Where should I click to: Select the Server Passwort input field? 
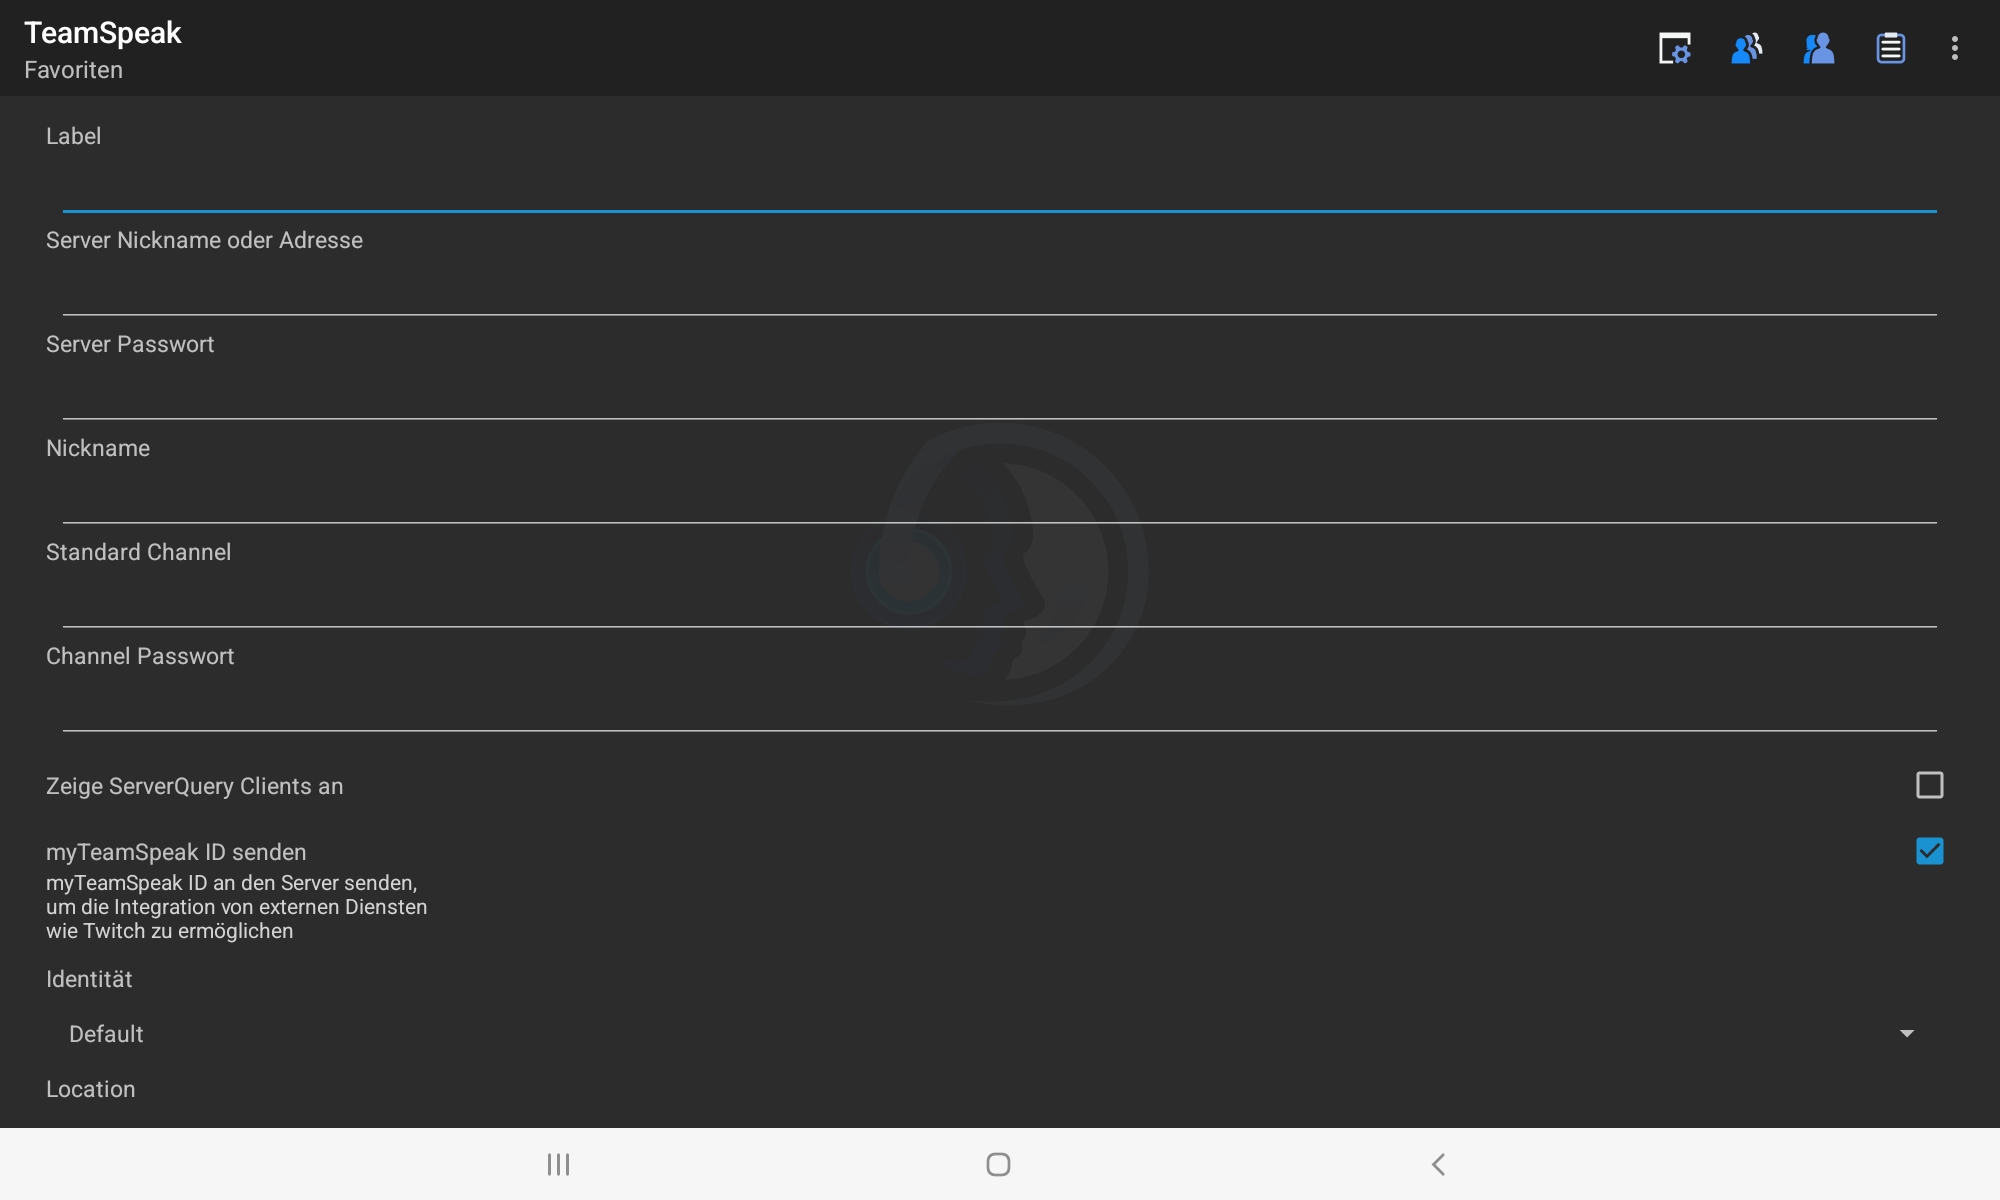[1000, 394]
